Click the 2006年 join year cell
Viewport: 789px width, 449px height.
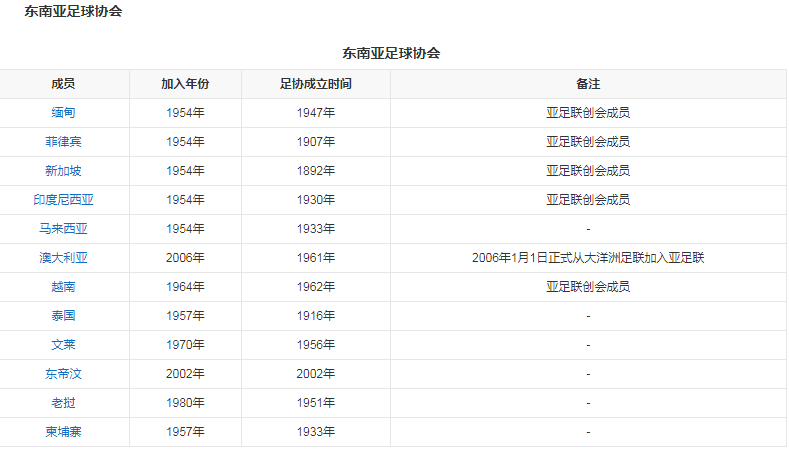pyautogui.click(x=185, y=258)
